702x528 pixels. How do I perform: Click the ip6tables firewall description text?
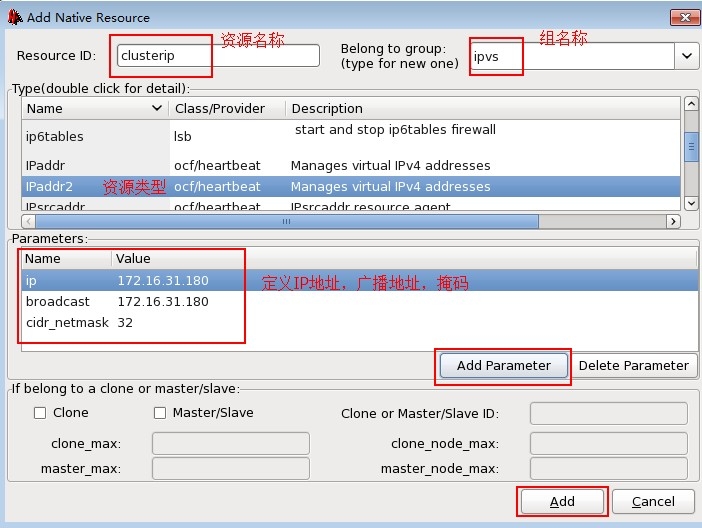point(395,129)
